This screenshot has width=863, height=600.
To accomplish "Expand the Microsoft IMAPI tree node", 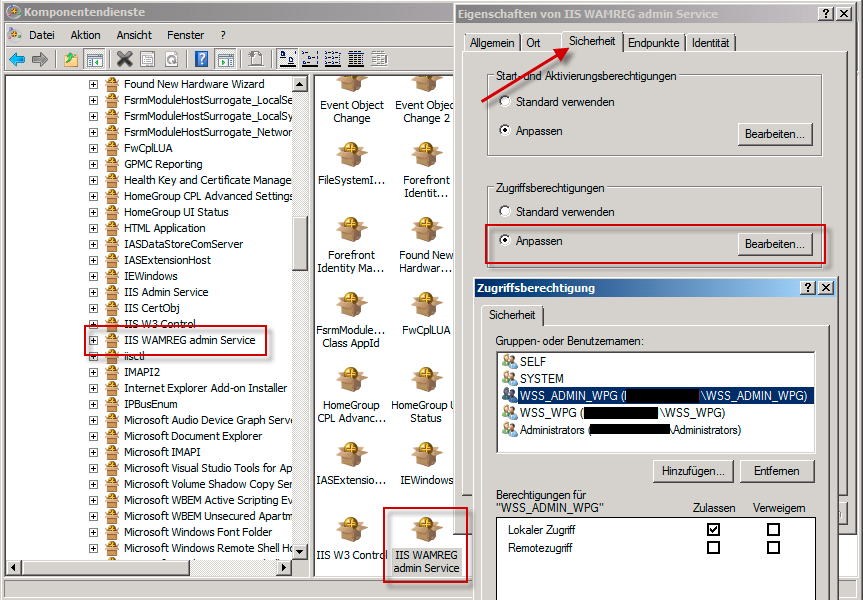I will tap(94, 452).
